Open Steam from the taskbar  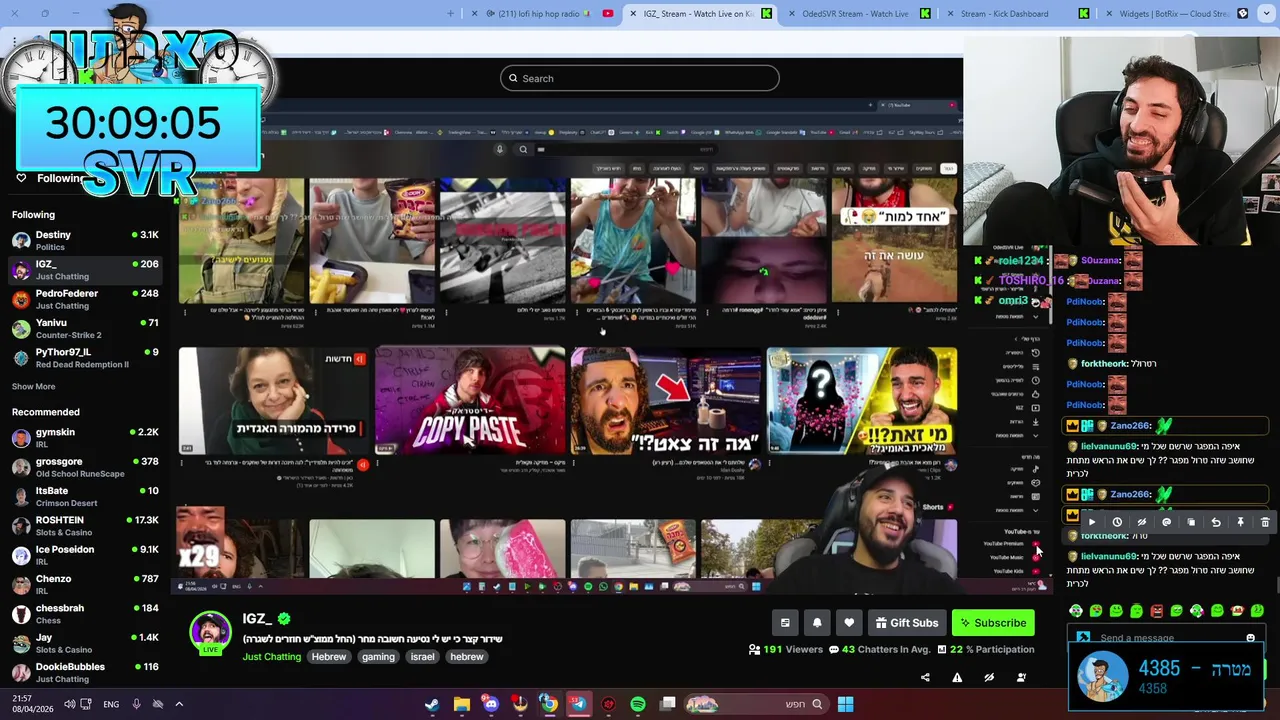point(432,704)
